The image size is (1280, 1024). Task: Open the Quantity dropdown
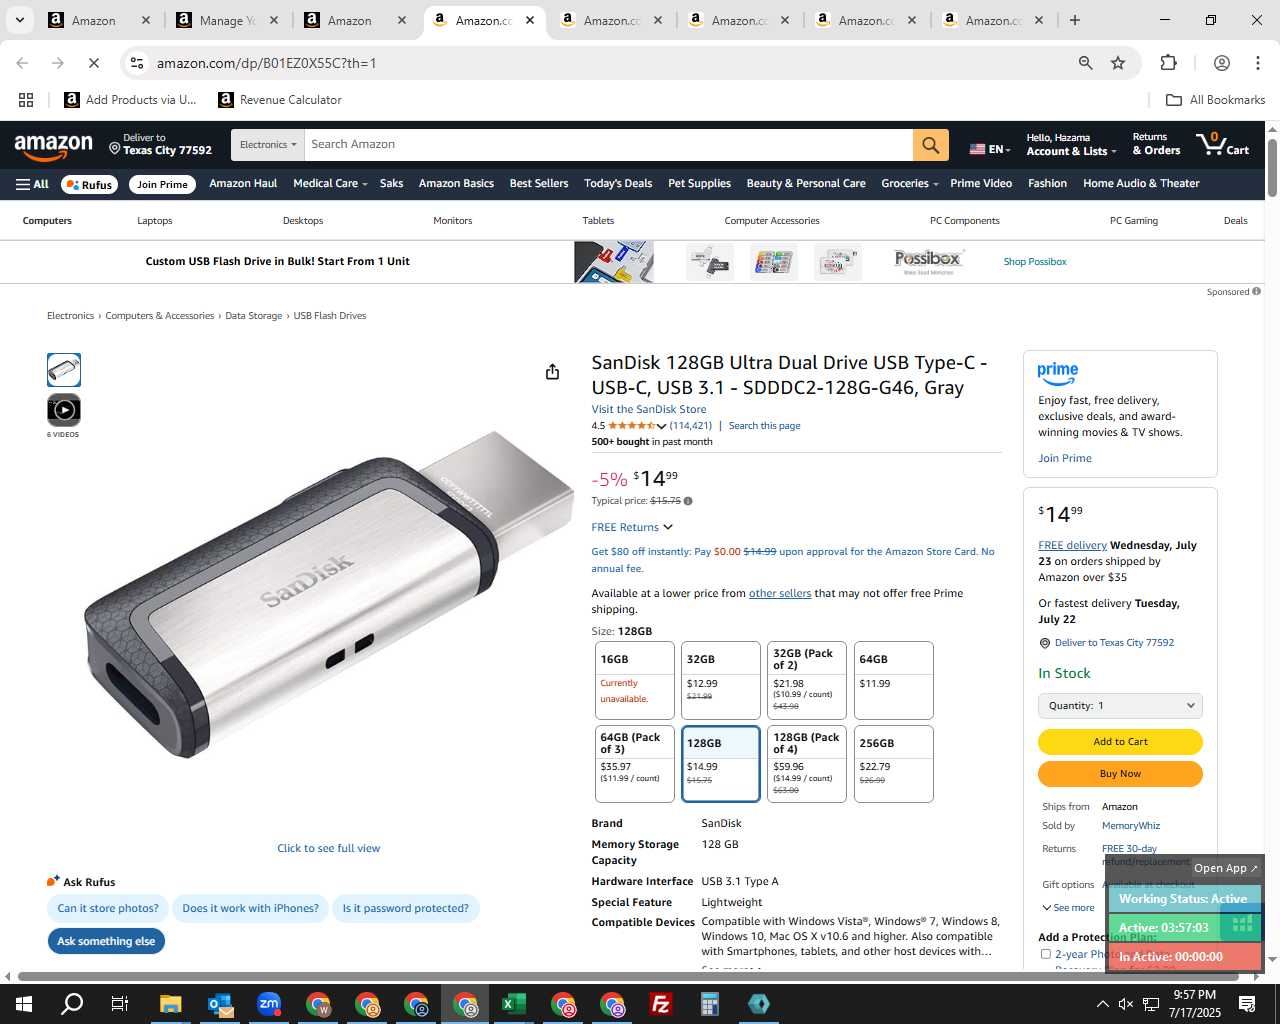point(1120,705)
